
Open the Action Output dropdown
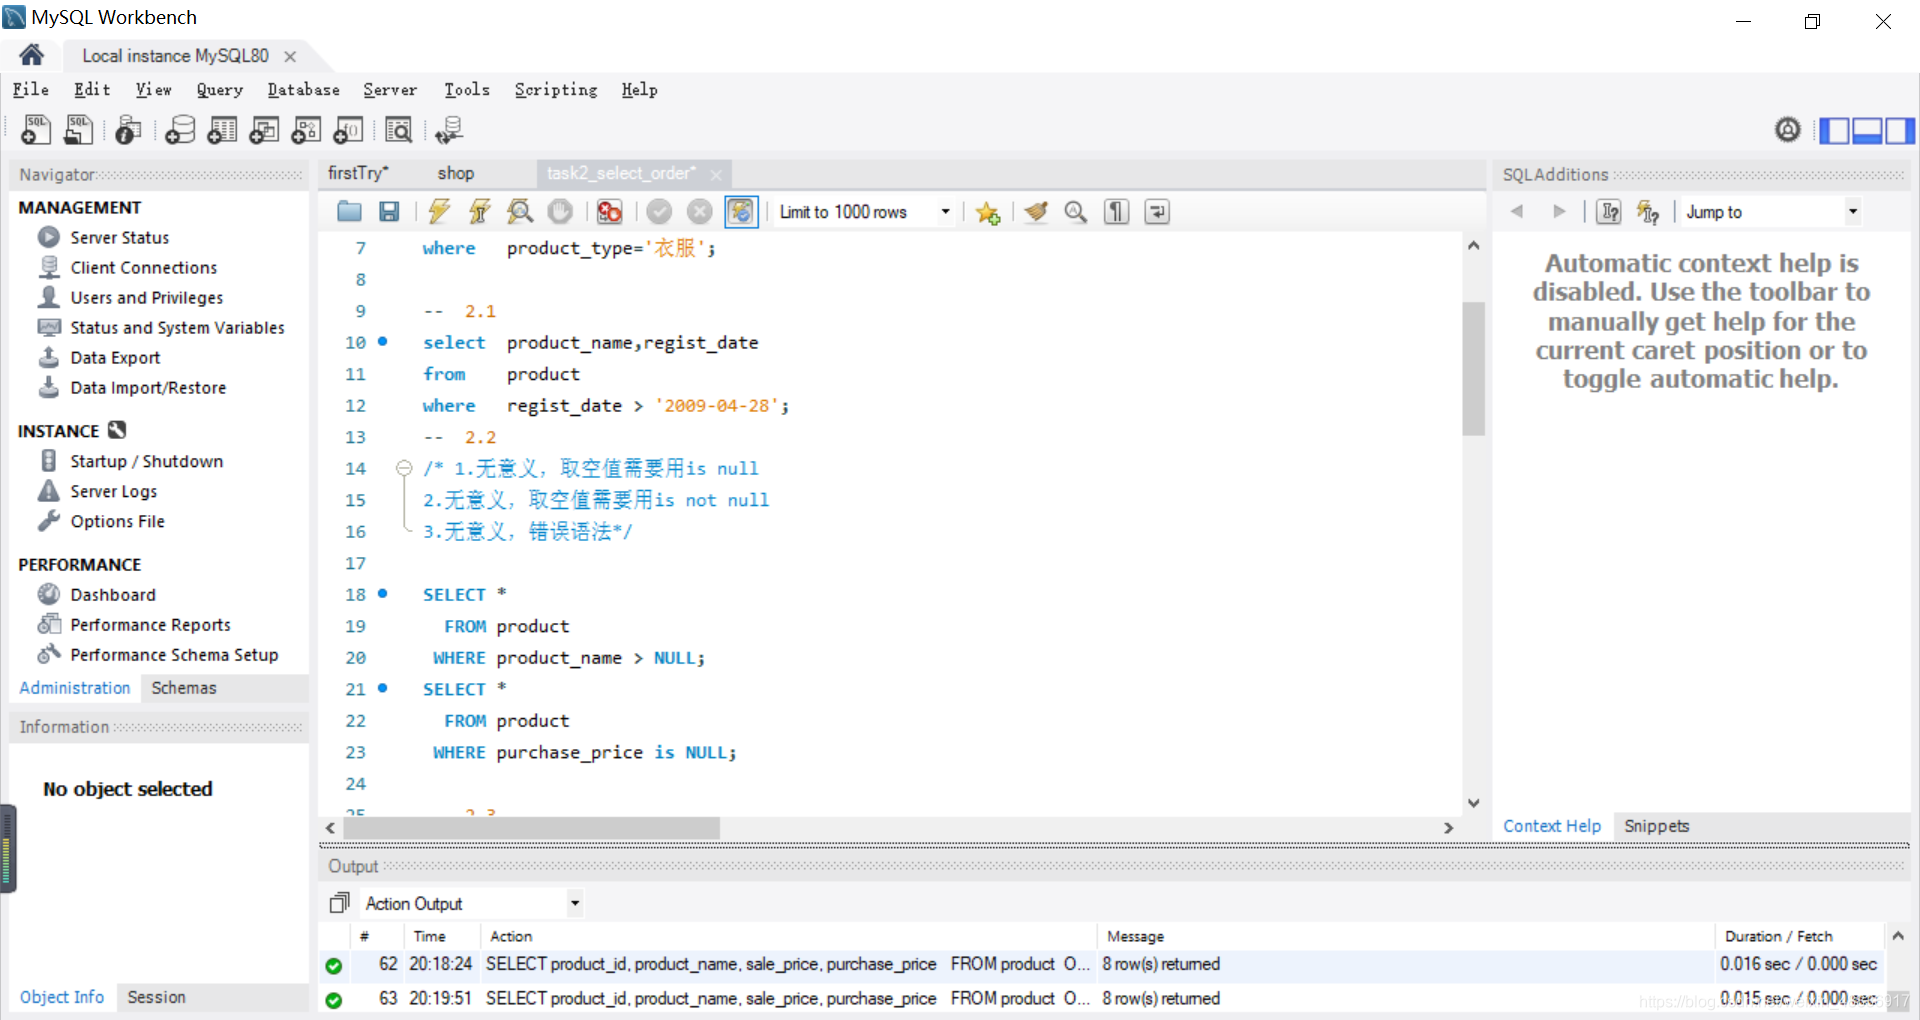[x=574, y=902]
